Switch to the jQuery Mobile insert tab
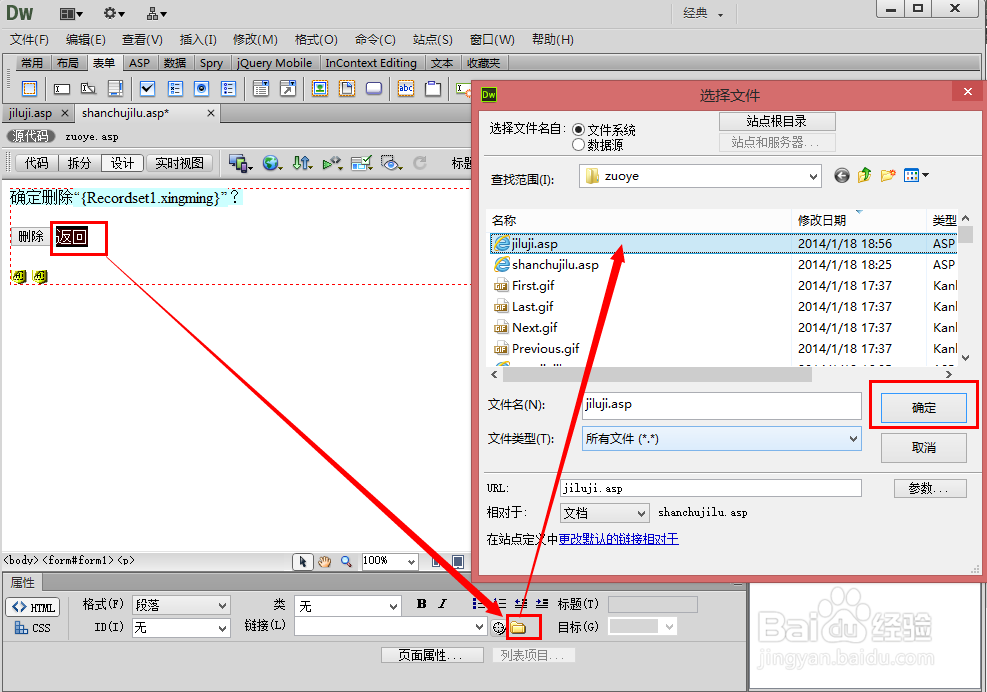This screenshot has height=692, width=987. click(x=274, y=63)
